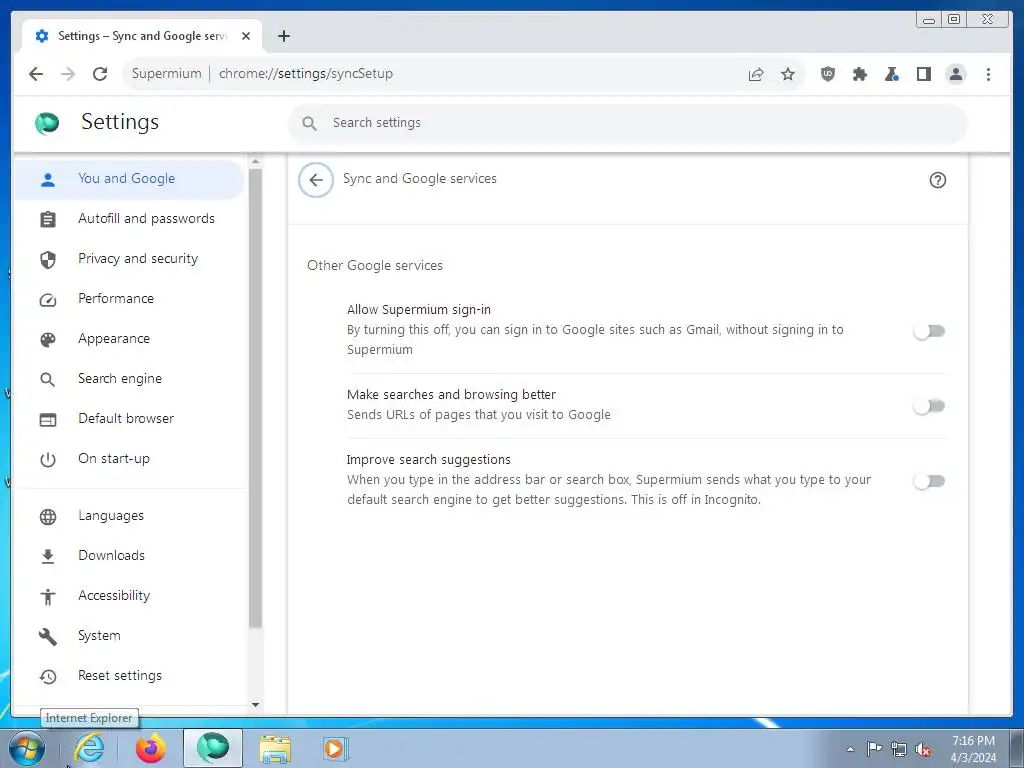This screenshot has width=1024, height=768.
Task: Open the side panel icon
Action: [923, 74]
